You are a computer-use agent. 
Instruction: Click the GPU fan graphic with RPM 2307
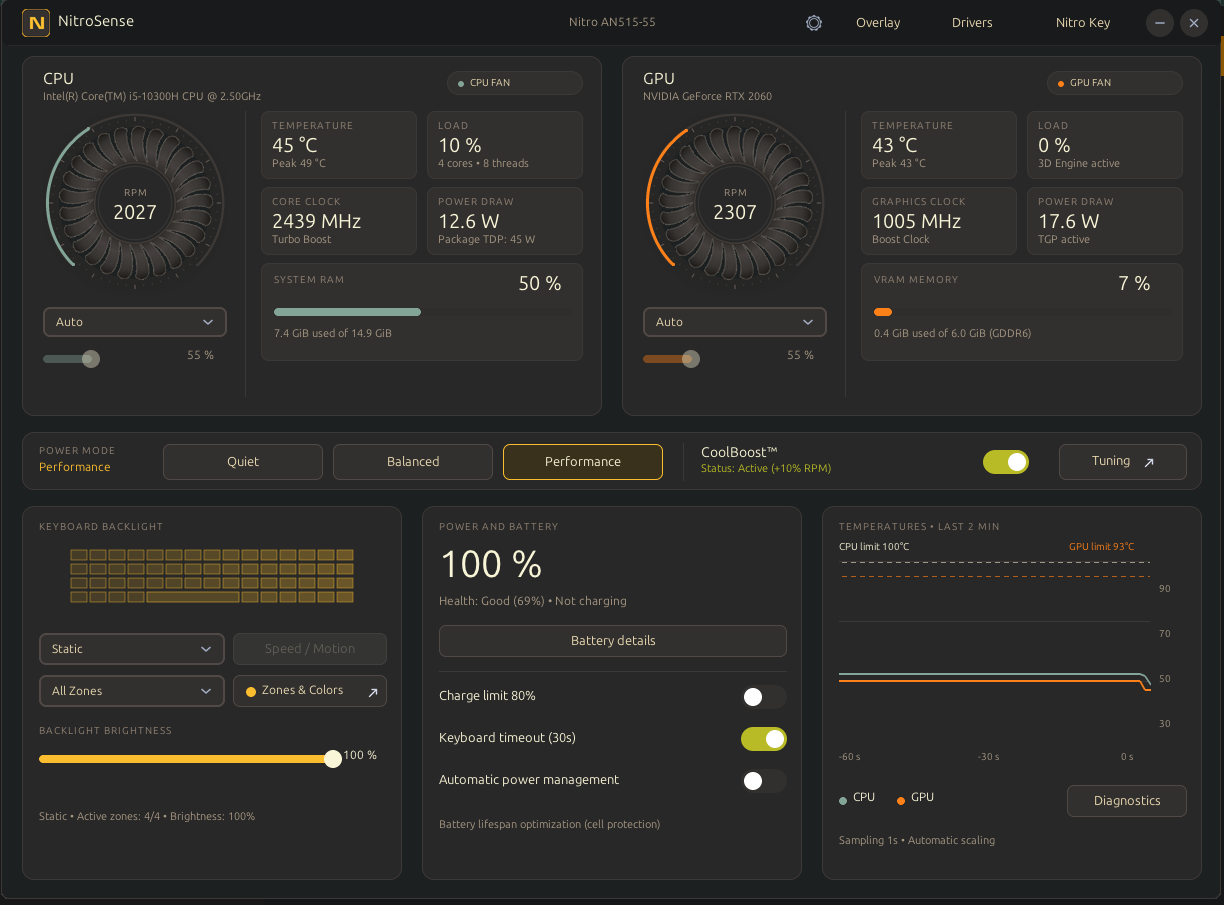tap(735, 203)
